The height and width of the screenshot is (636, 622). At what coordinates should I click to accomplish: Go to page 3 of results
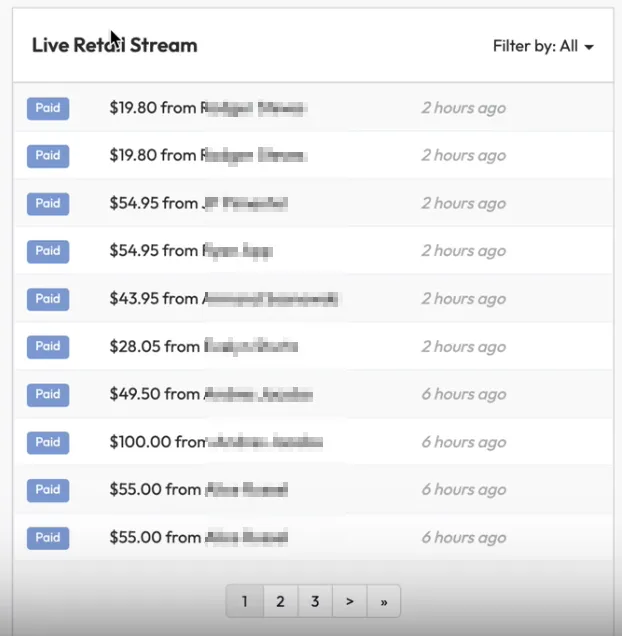click(x=315, y=601)
